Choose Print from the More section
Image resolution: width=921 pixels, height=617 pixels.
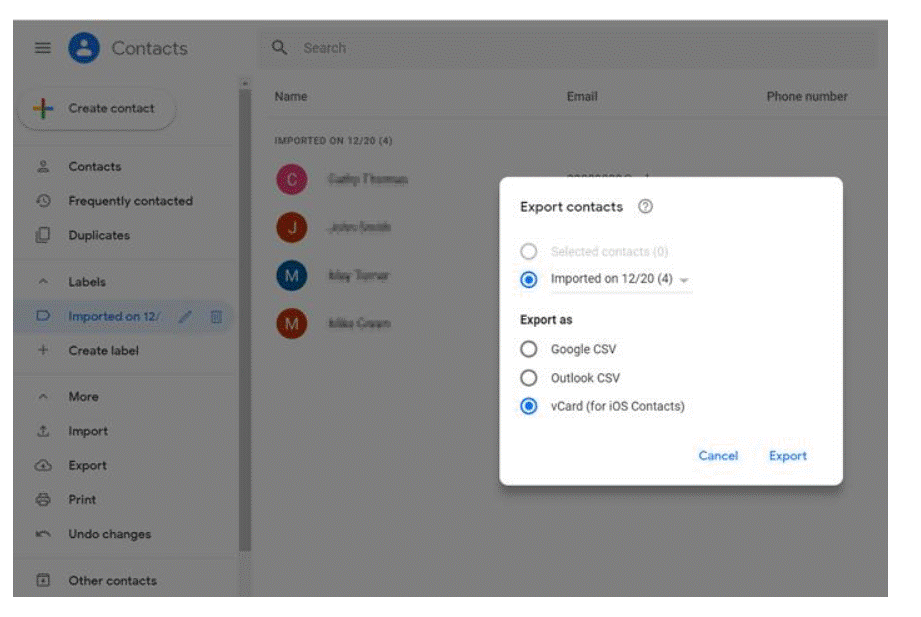(82, 499)
